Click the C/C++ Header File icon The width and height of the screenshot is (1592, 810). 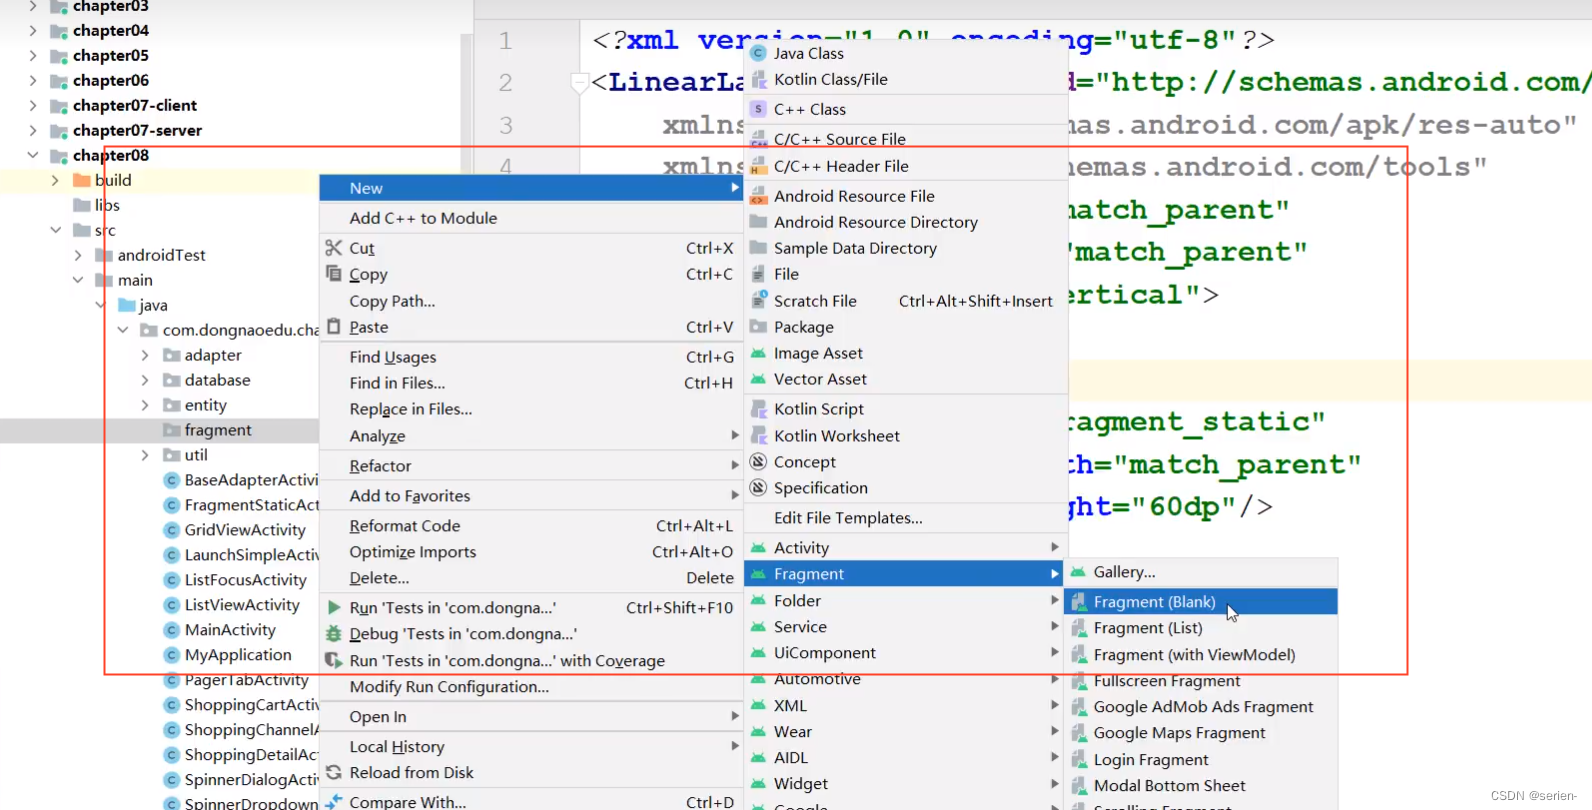click(x=759, y=166)
